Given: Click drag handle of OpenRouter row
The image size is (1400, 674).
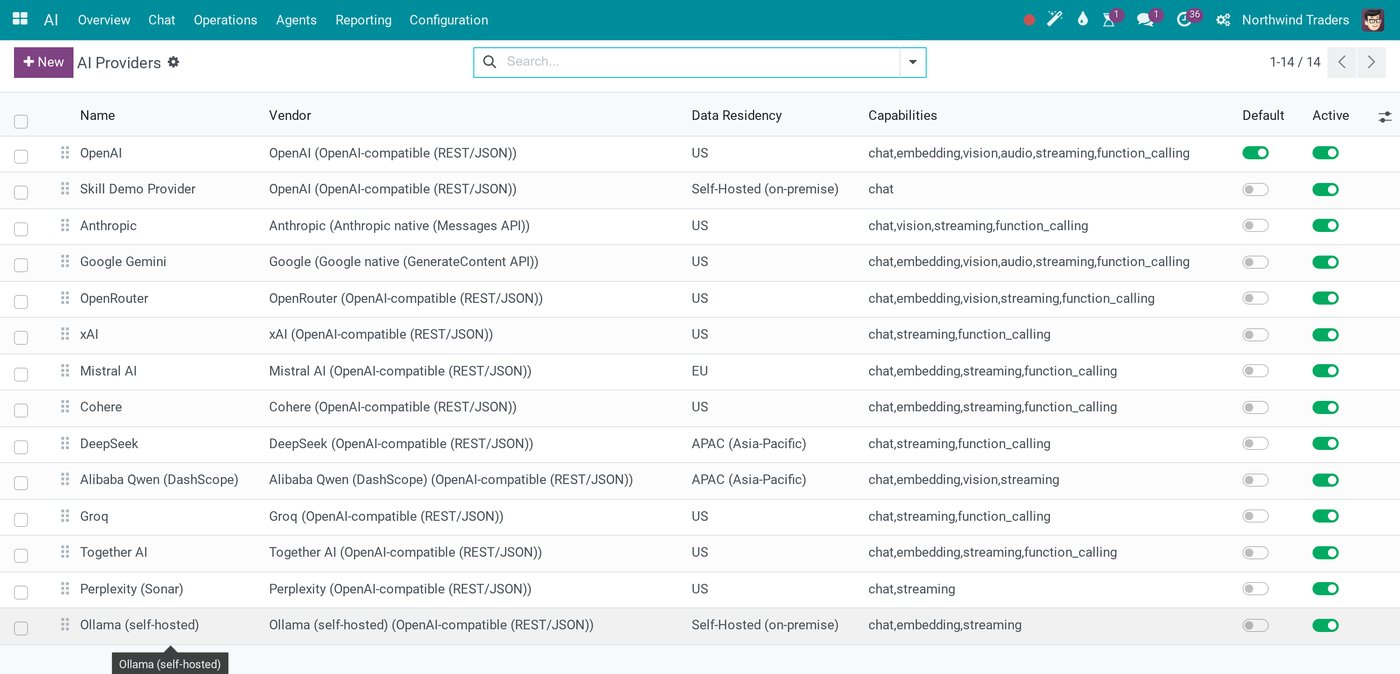Looking at the screenshot, I should 64,298.
